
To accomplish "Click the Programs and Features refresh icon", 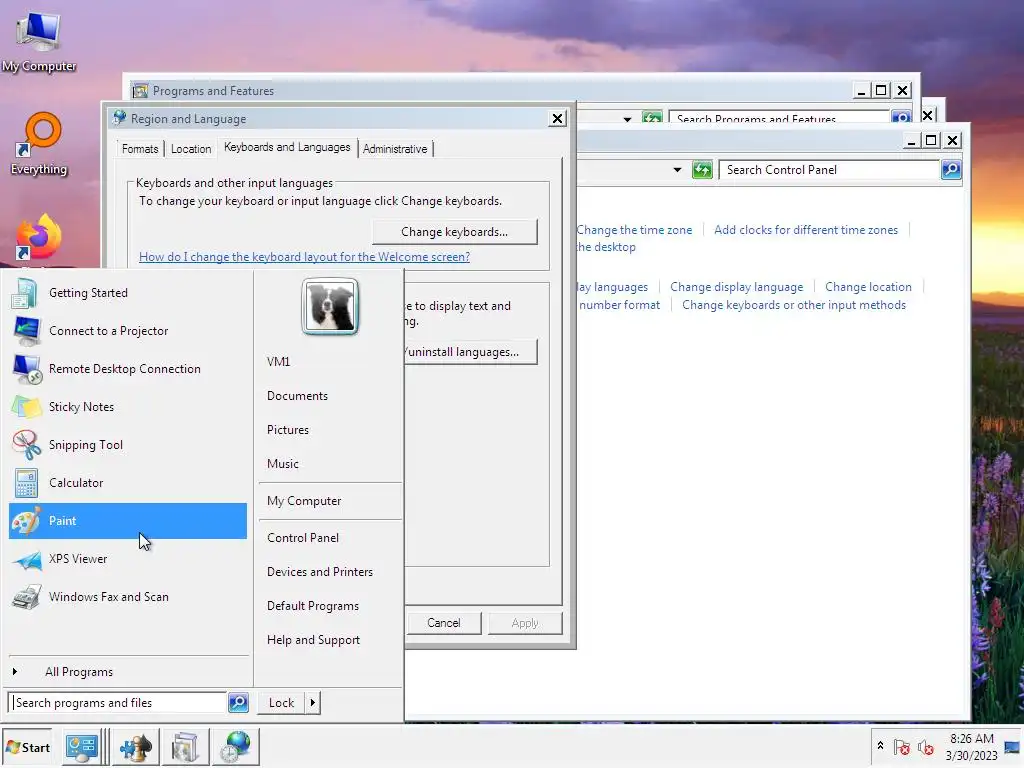I will click(652, 118).
